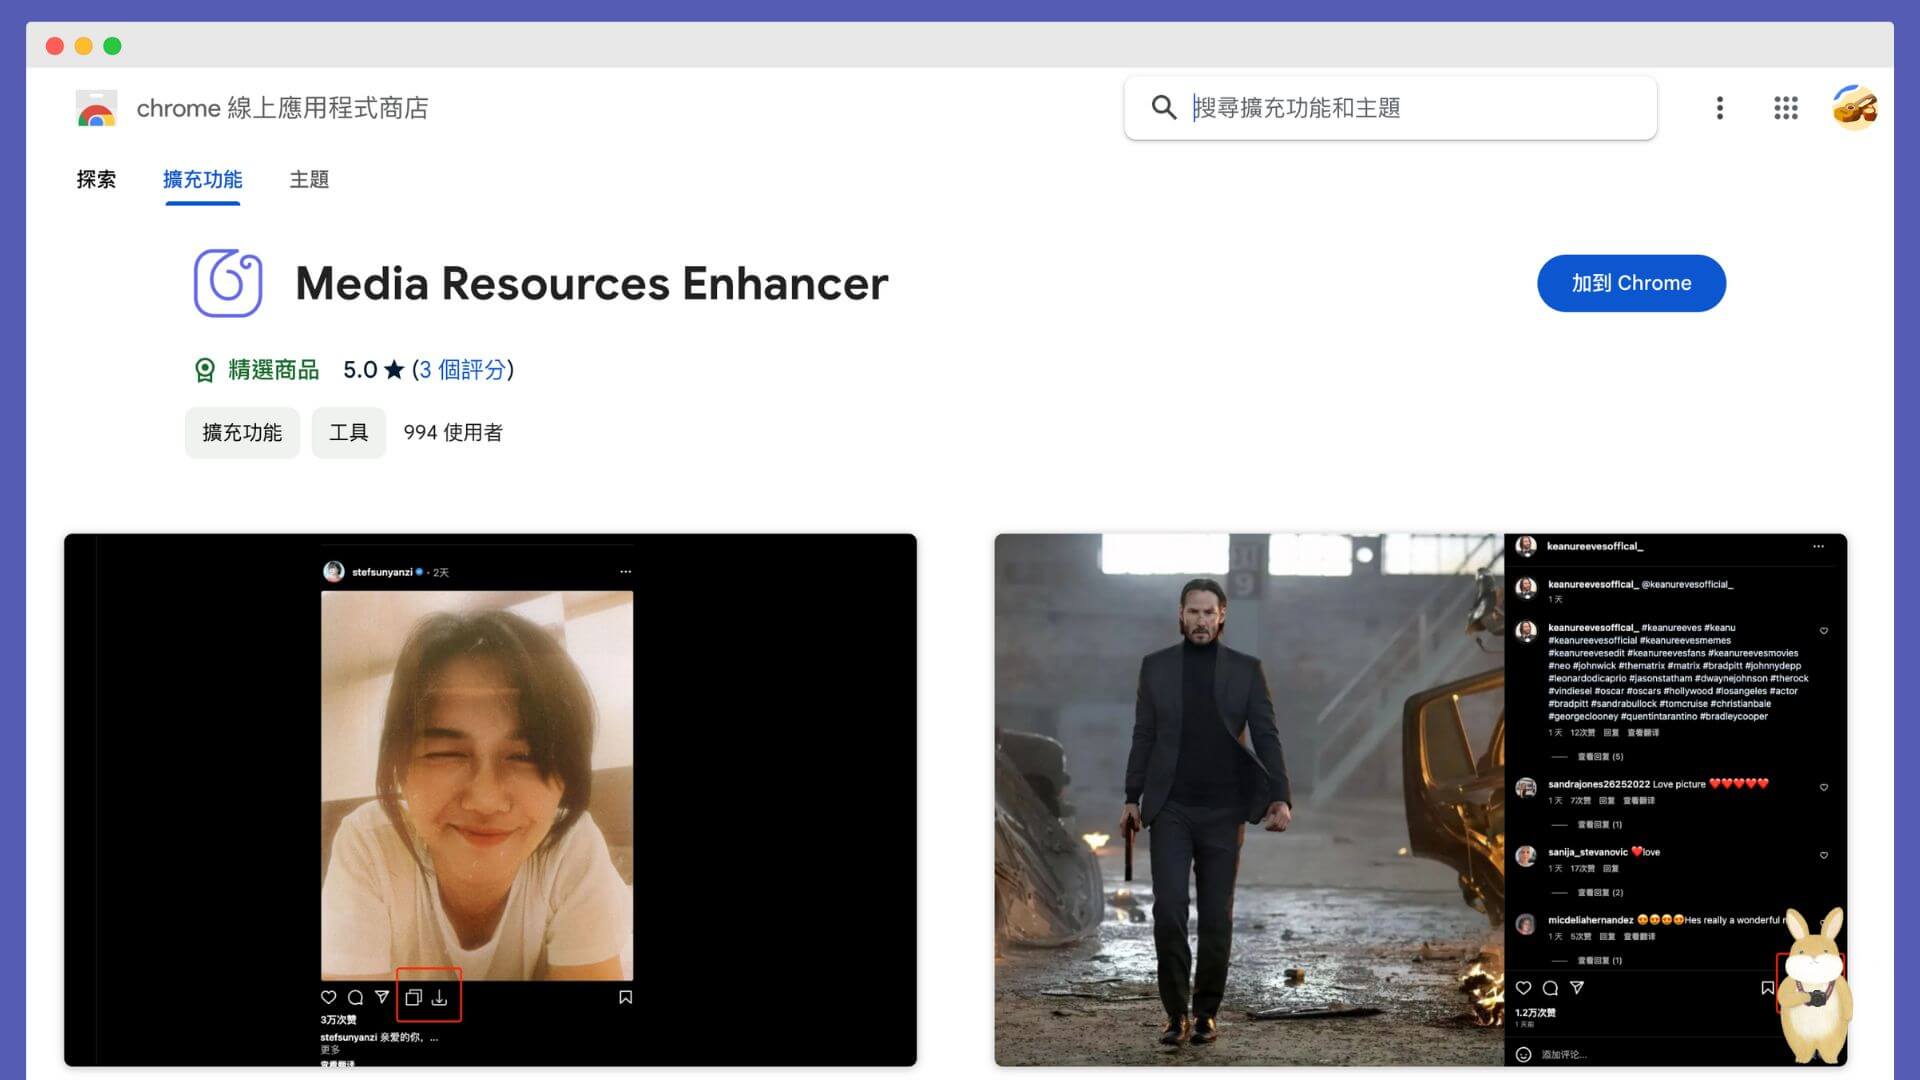Click stefsunyanzi profile avatar
The width and height of the screenshot is (1920, 1080).
click(334, 571)
